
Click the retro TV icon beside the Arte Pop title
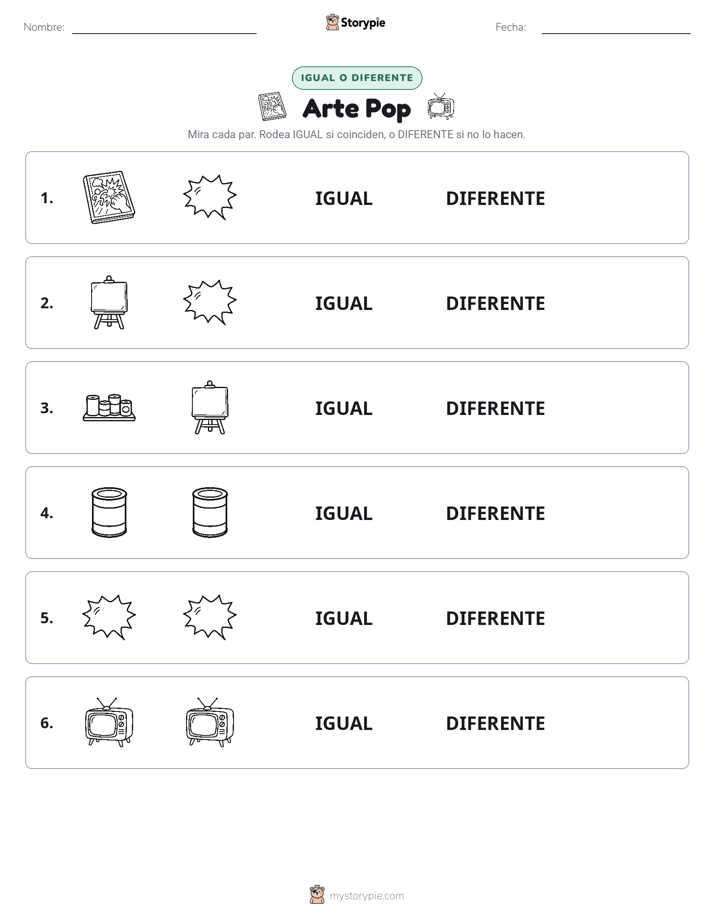[441, 107]
